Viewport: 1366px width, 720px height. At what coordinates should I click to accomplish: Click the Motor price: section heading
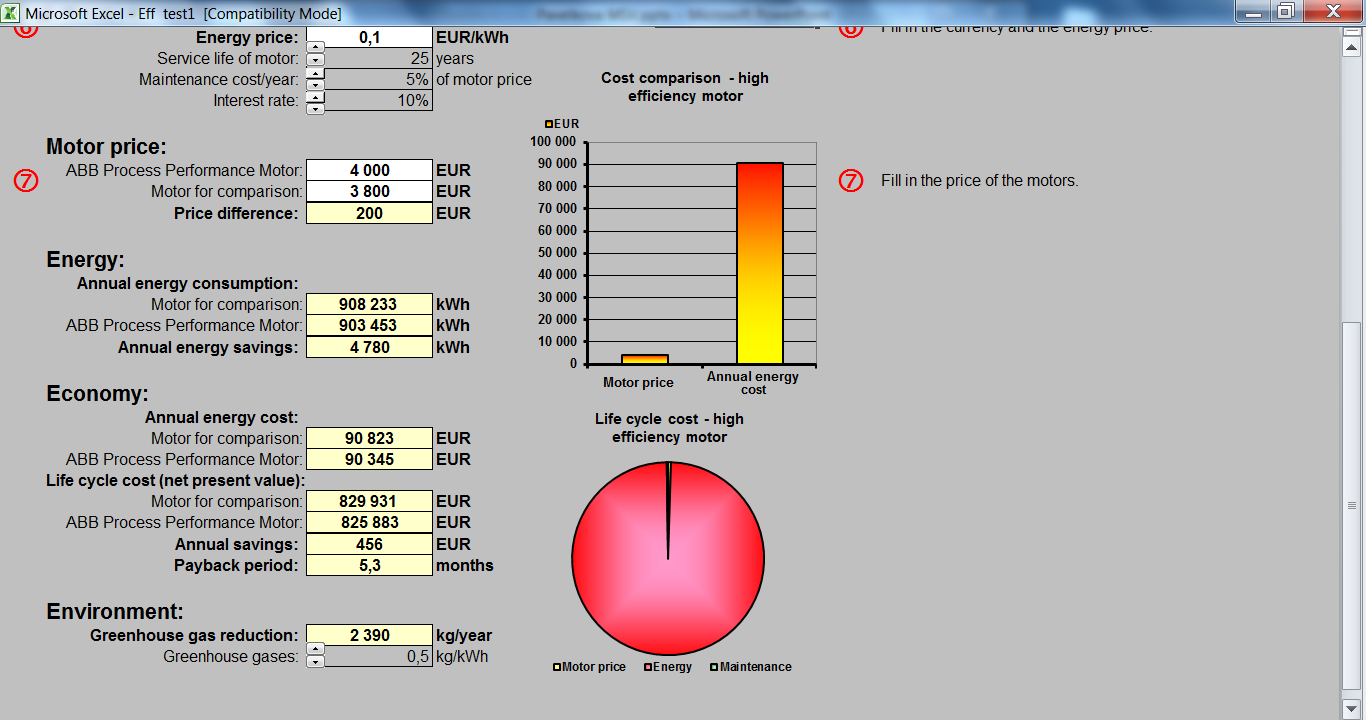click(106, 147)
